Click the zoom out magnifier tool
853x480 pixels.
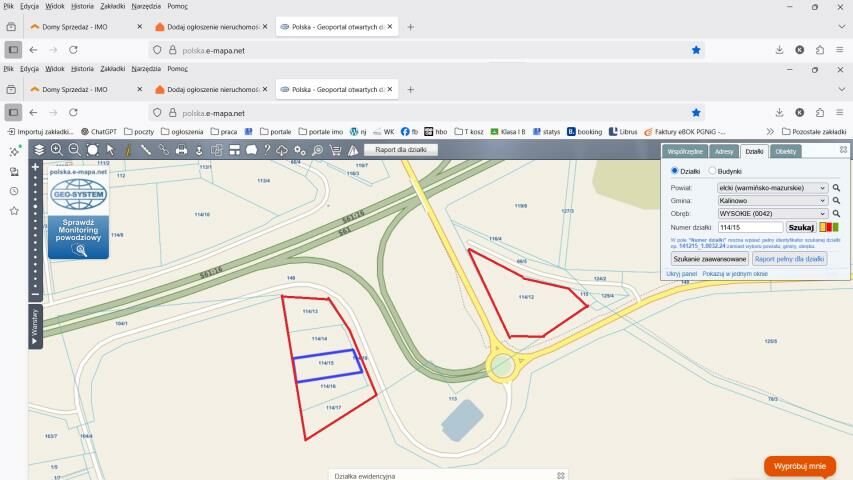[x=74, y=150]
